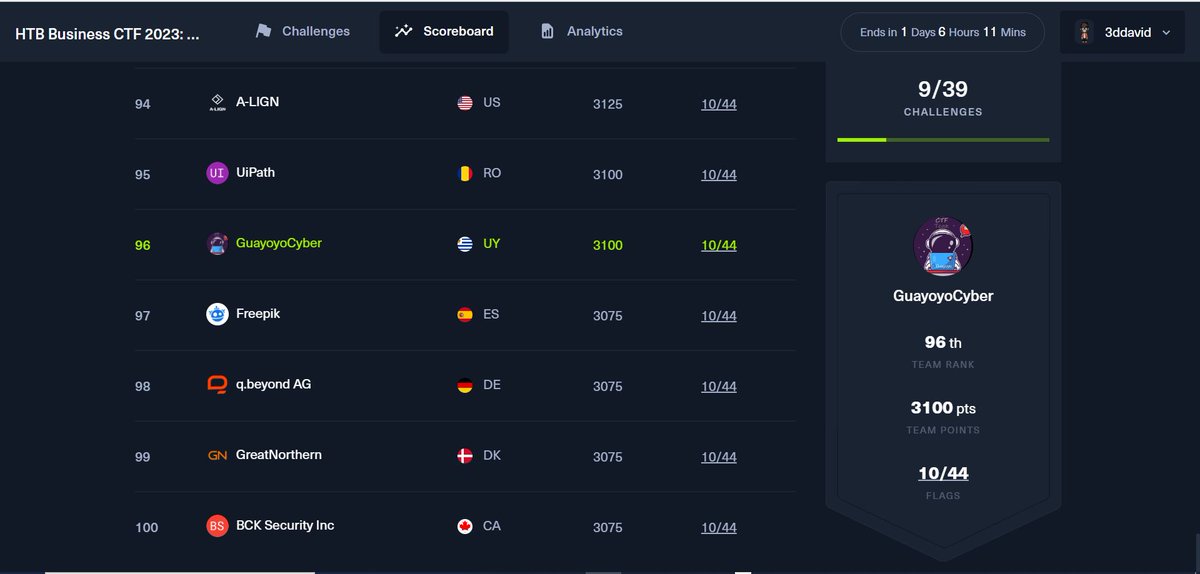This screenshot has width=1200, height=574.
Task: Click the Romania flag icon
Action: (465, 173)
